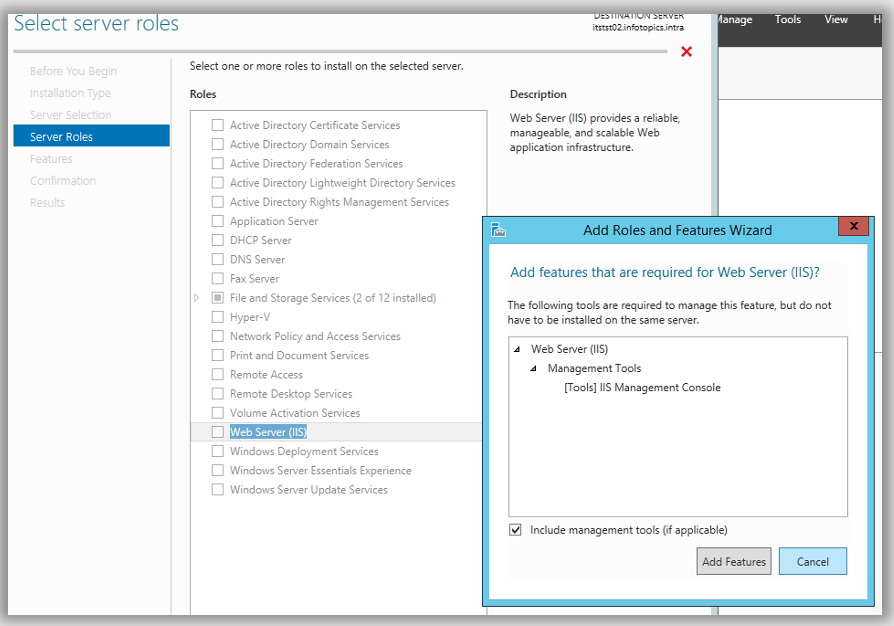Click the Select server roles heading
The image size is (894, 626).
click(96, 24)
